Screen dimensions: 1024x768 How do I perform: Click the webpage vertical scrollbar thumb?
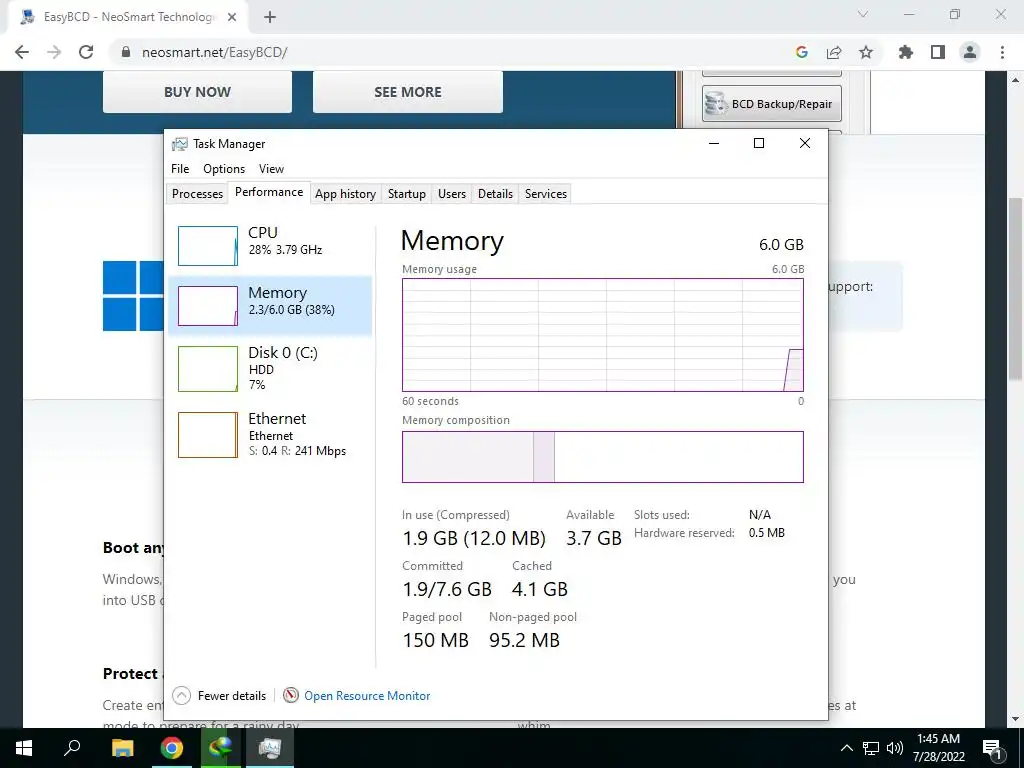point(1015,287)
